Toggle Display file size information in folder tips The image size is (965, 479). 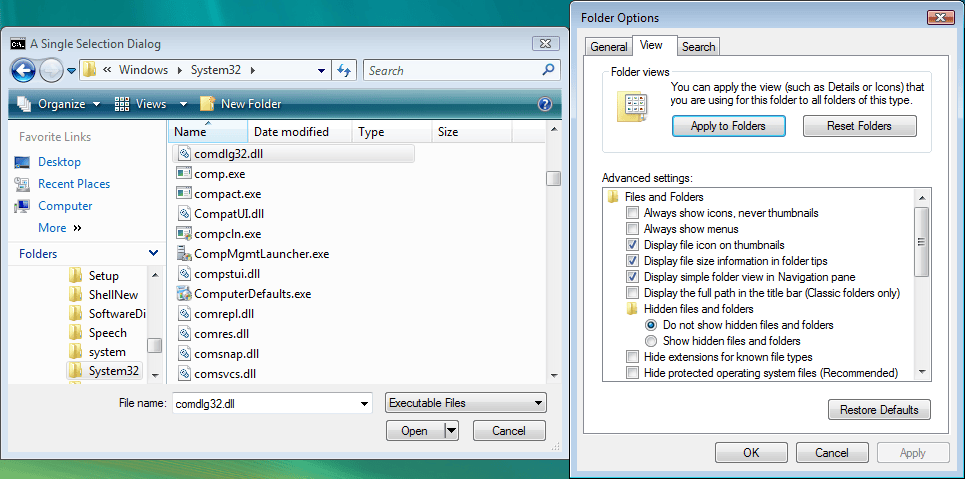pyautogui.click(x=632, y=261)
